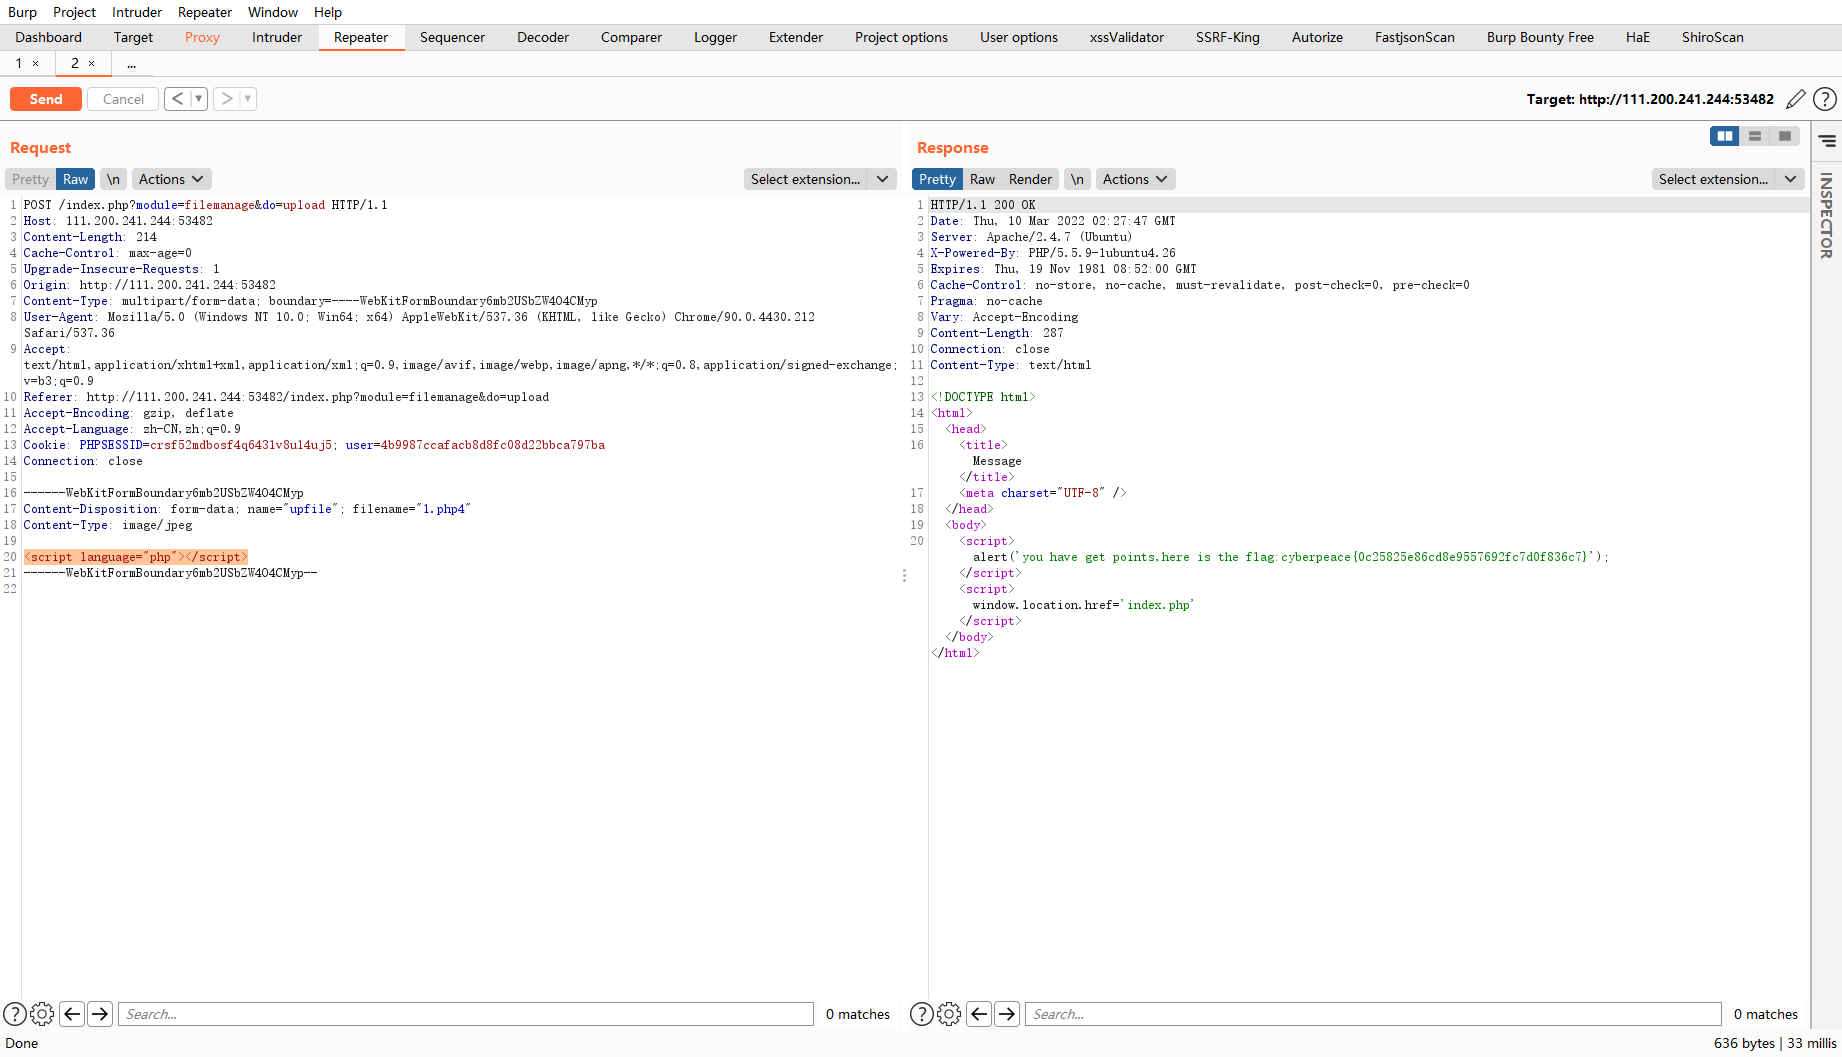Image resolution: width=1842 pixels, height=1057 pixels.
Task: Switch to the Dashboard tab
Action: [x=49, y=37]
